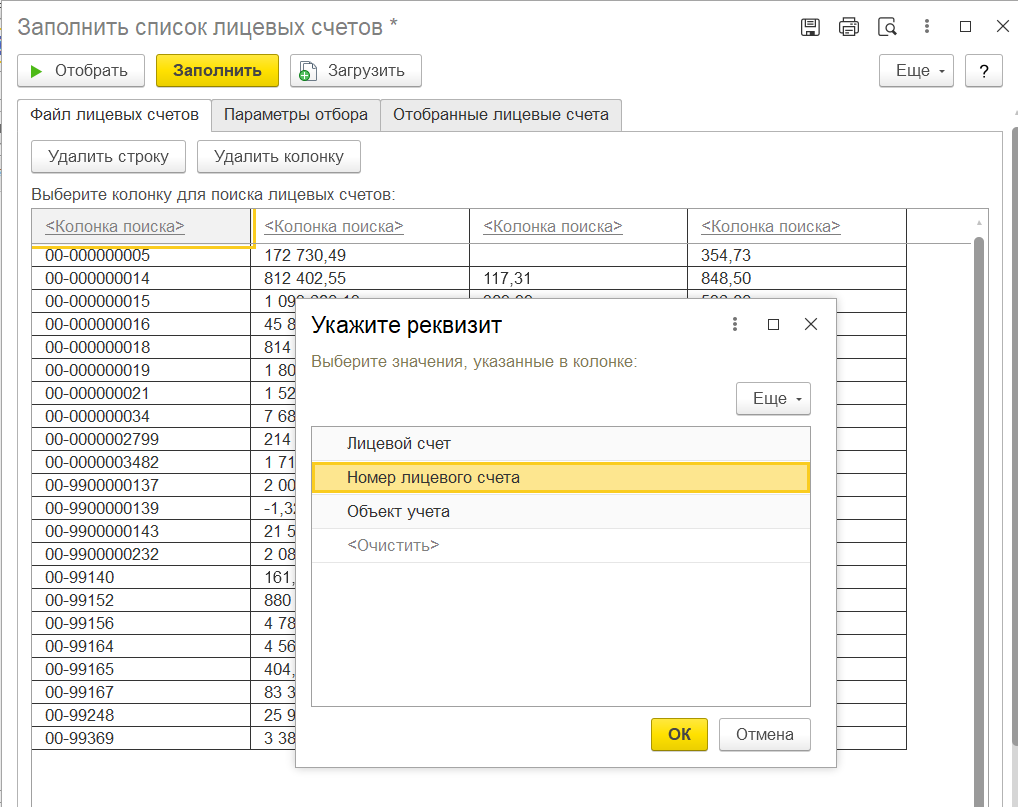Open the dialog's three-dots options menu
Image resolution: width=1018 pixels, height=807 pixels.
coord(735,324)
